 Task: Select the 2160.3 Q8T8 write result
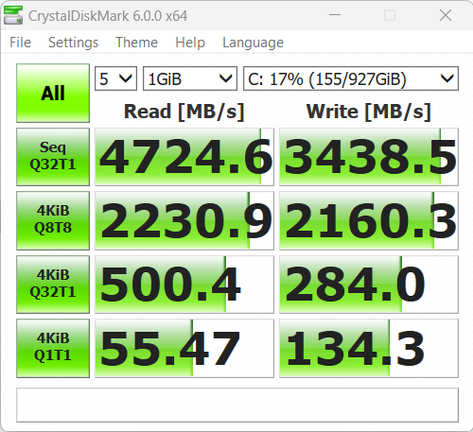(x=369, y=220)
